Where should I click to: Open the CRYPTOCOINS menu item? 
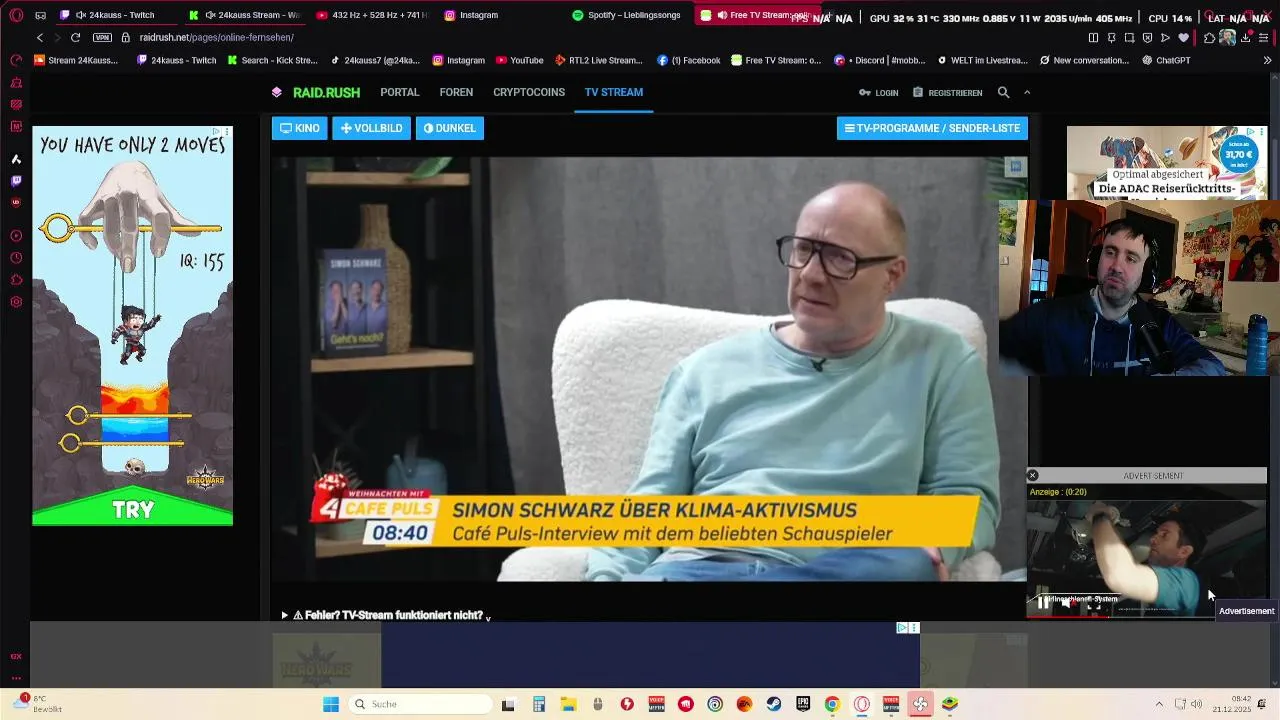click(x=529, y=92)
